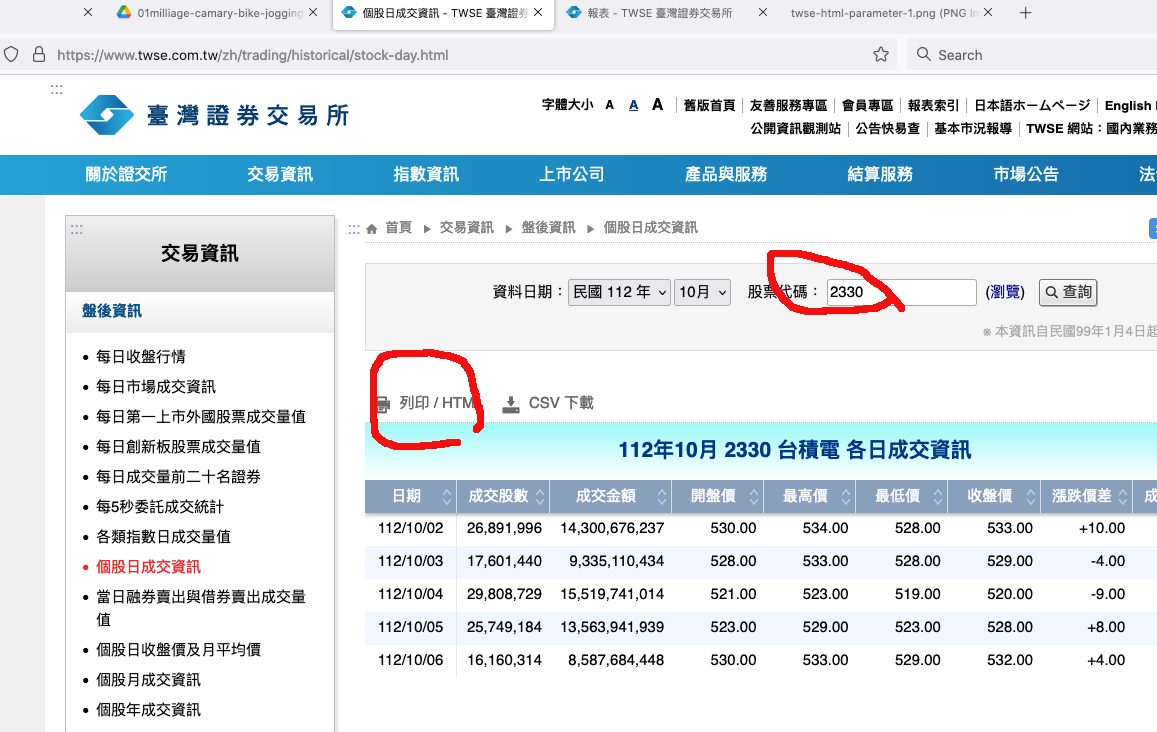Click the 查詢 search button
This screenshot has width=1157, height=732.
tap(1068, 292)
